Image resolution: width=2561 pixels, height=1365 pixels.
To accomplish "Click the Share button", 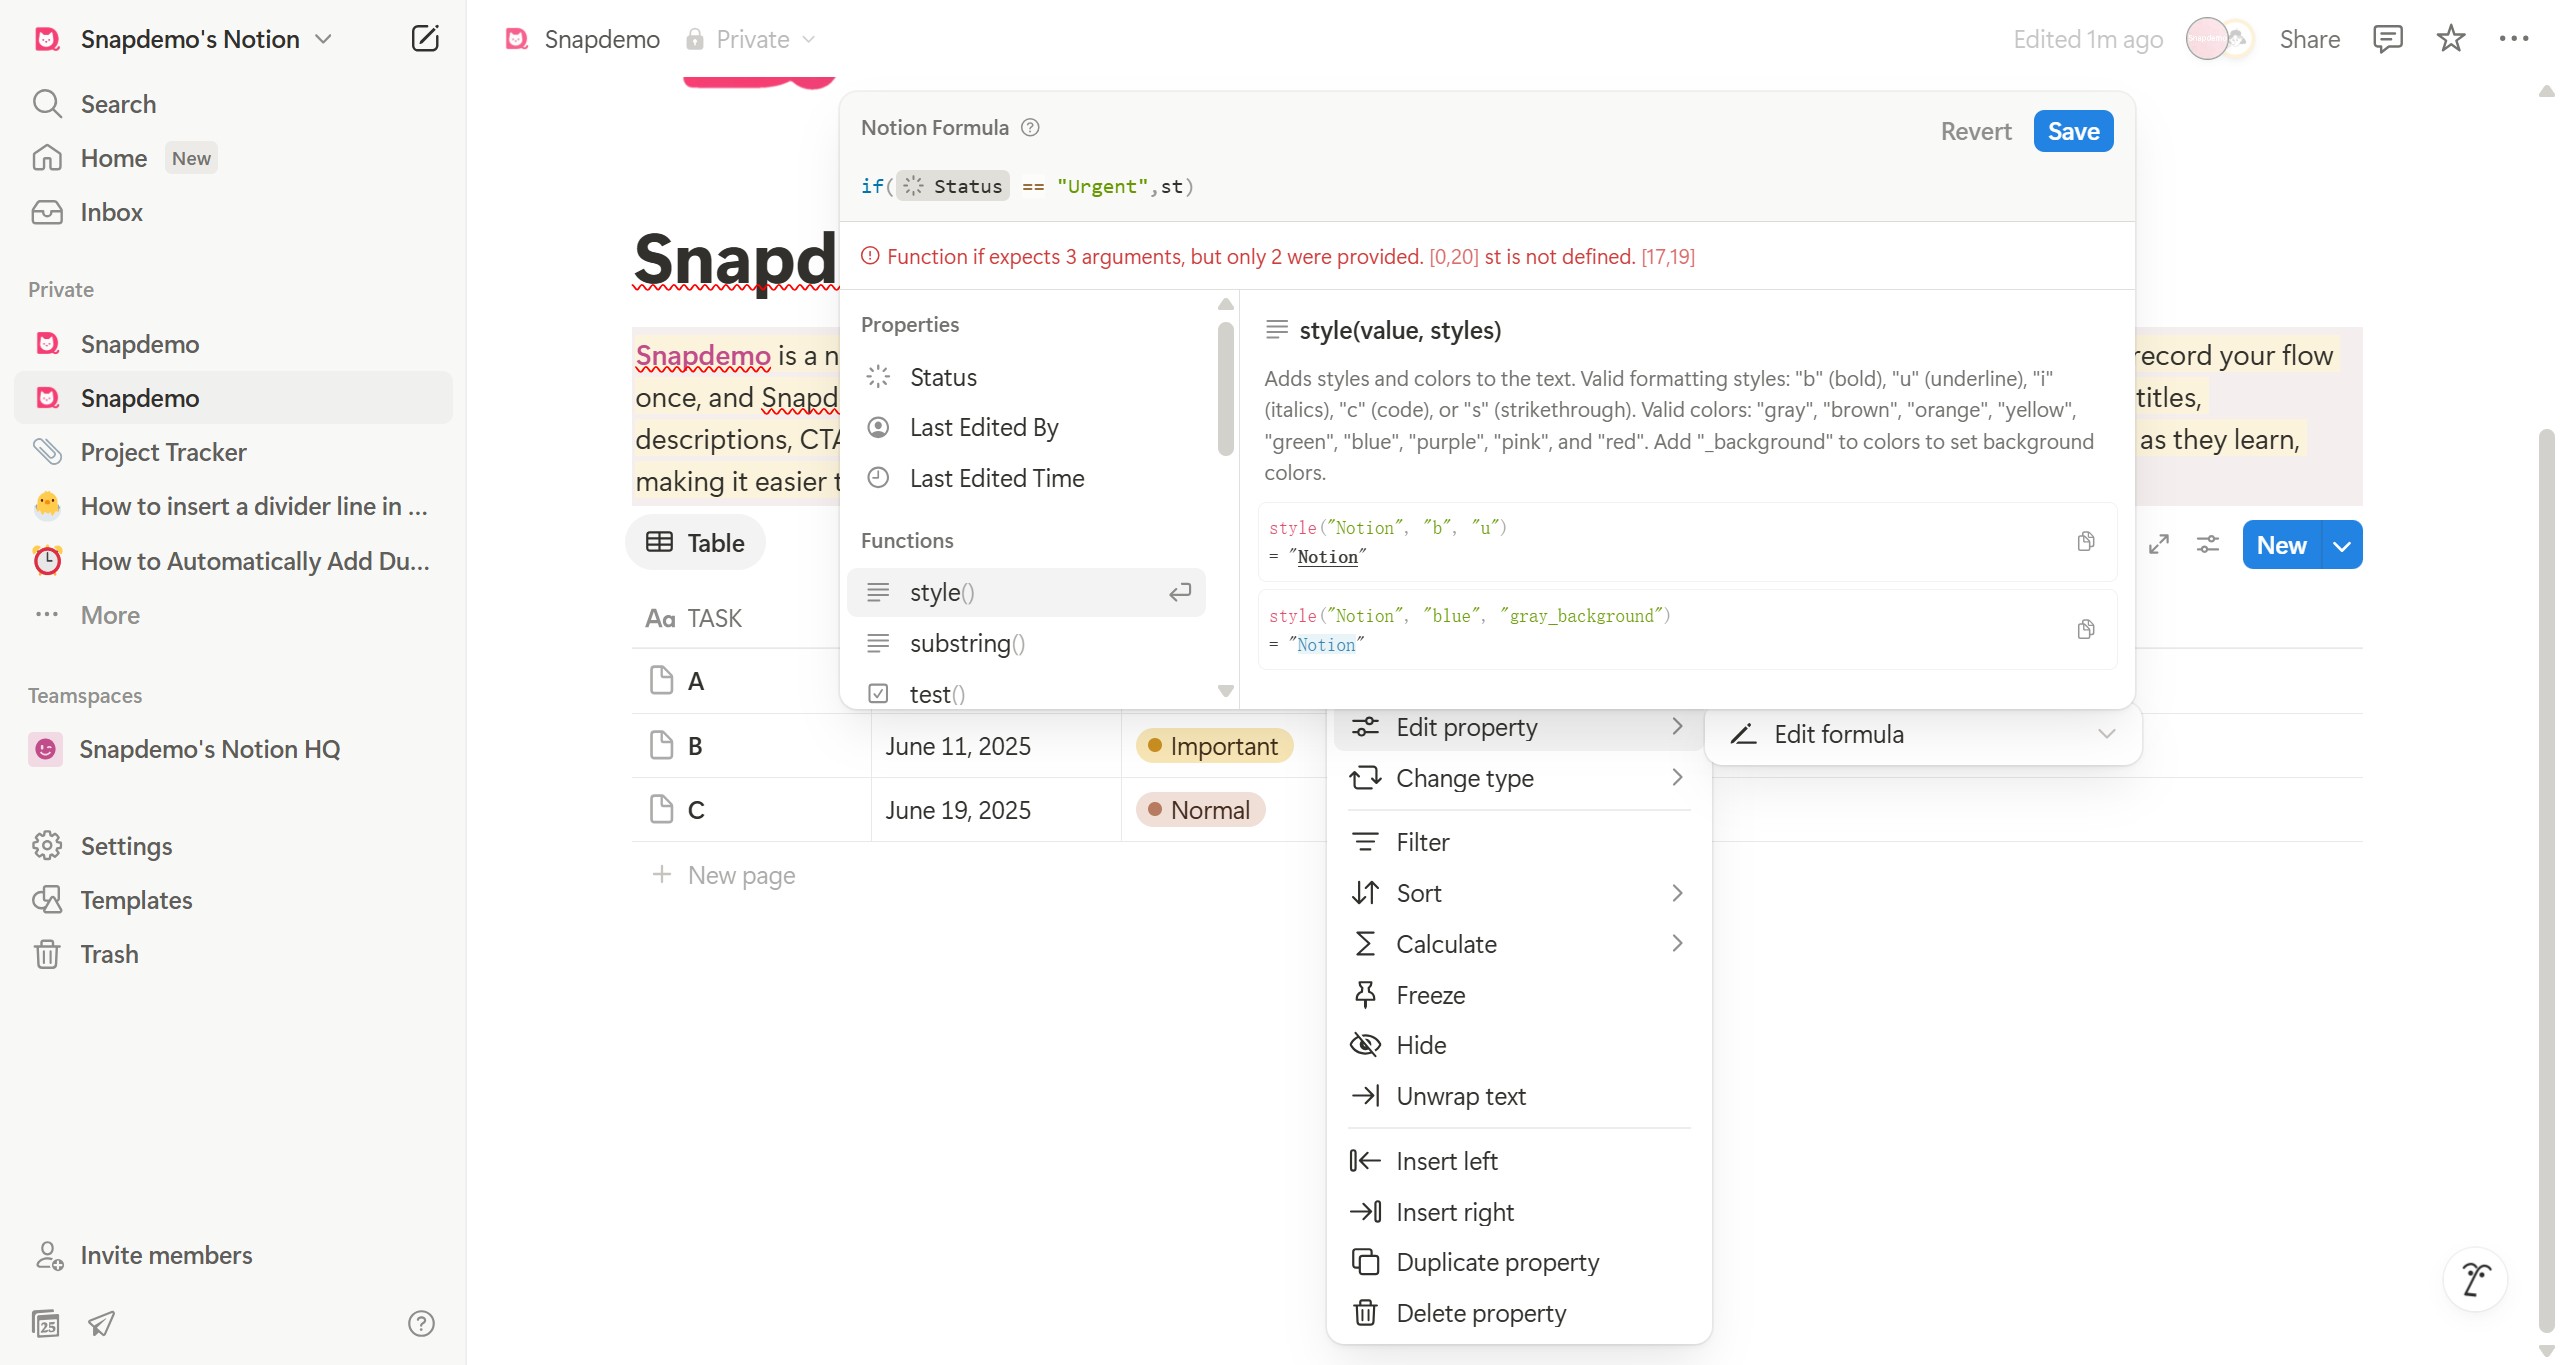I will (2309, 39).
